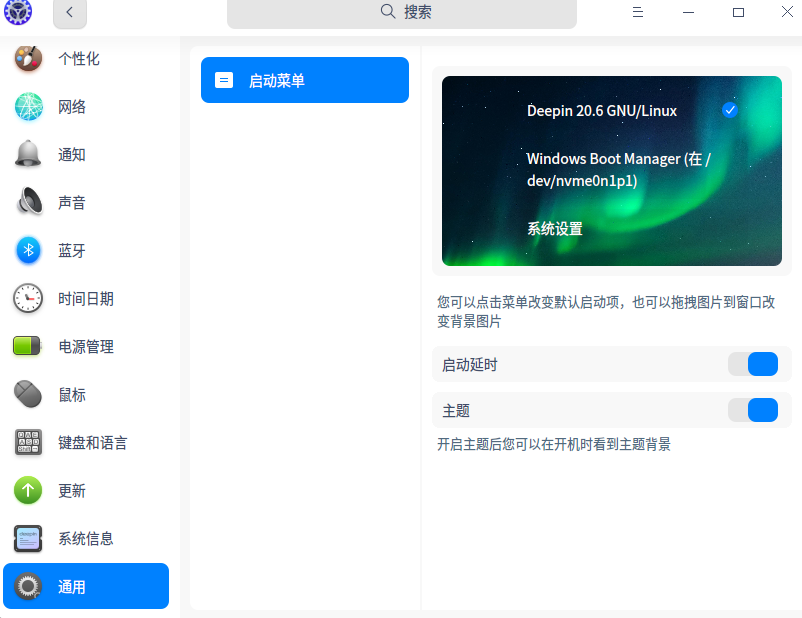The image size is (802, 618).
Task: Maximize the Control Center window
Action: (x=738, y=12)
